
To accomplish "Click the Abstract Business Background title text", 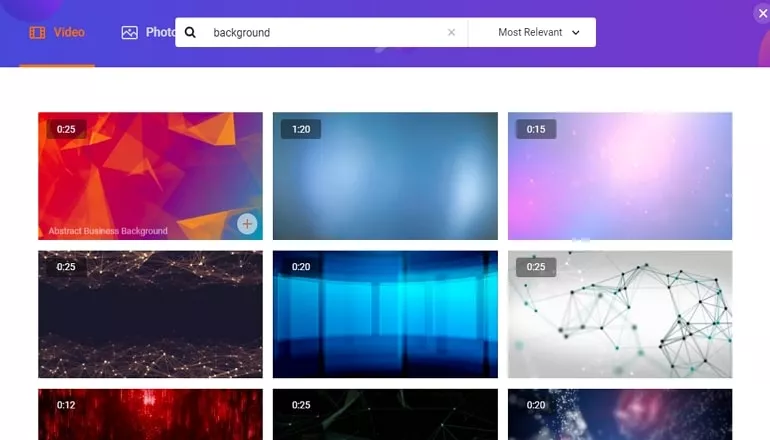I will pyautogui.click(x=108, y=231).
